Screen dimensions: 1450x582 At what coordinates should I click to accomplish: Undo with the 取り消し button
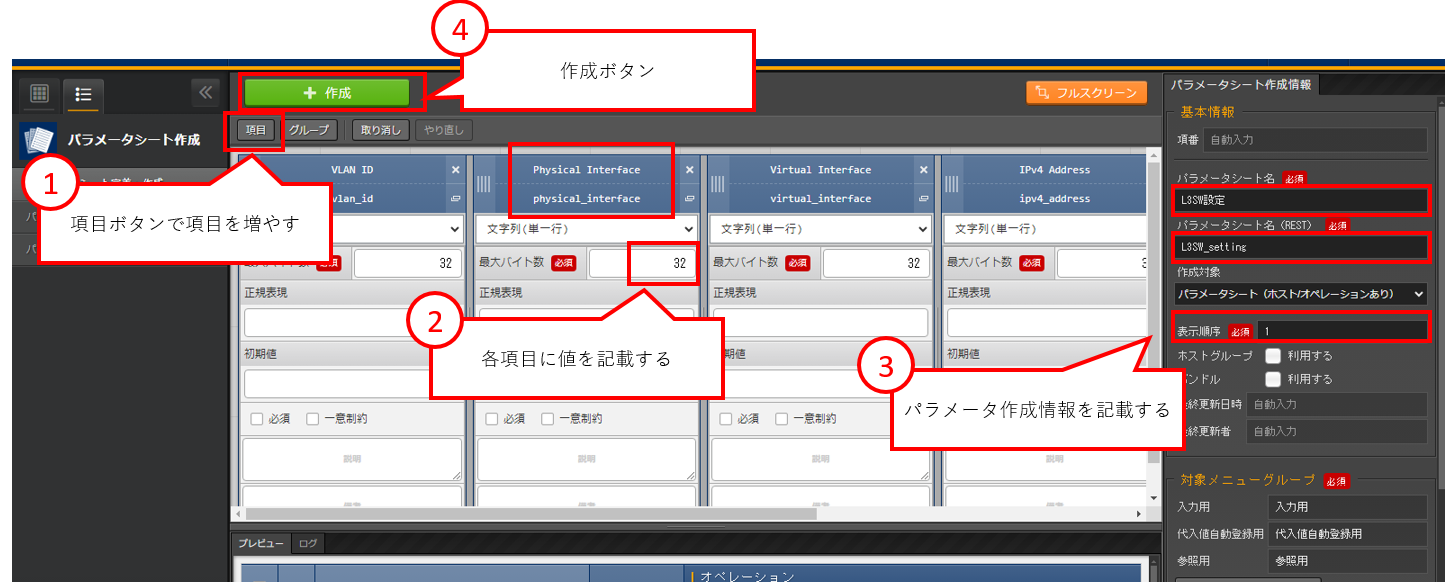pyautogui.click(x=380, y=130)
